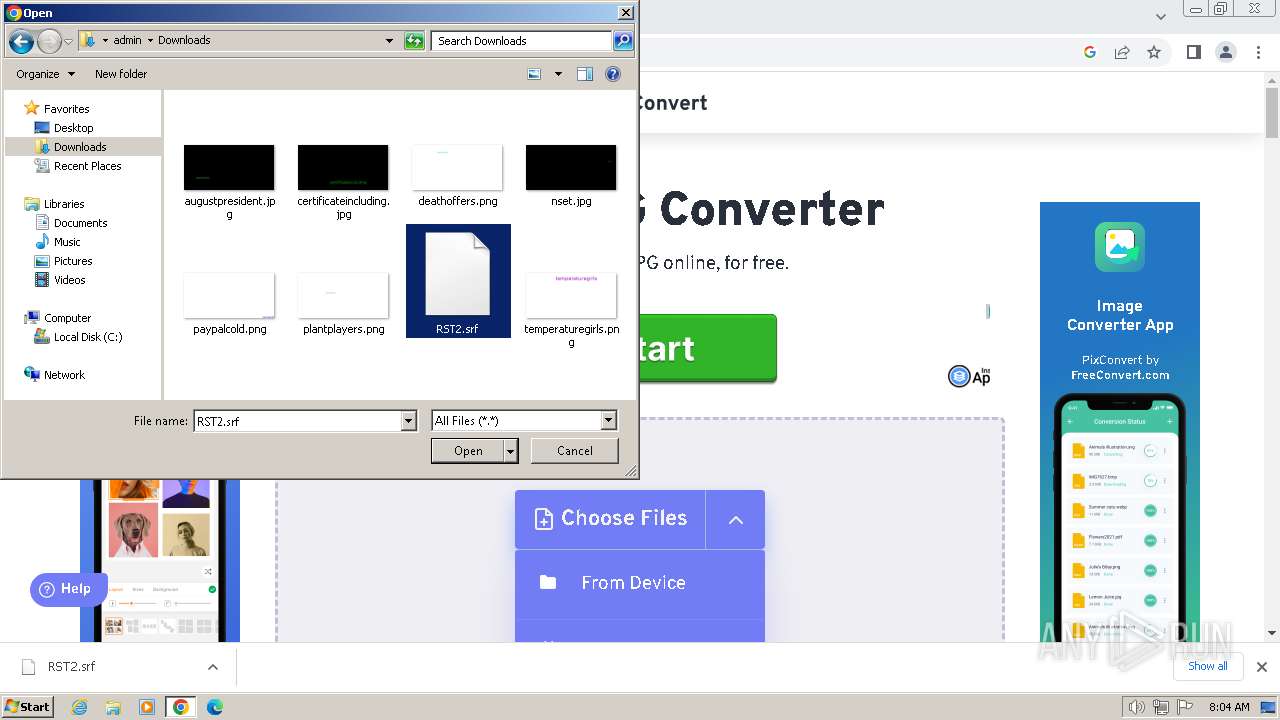
Task: Open the File name combo dropdown
Action: point(408,421)
